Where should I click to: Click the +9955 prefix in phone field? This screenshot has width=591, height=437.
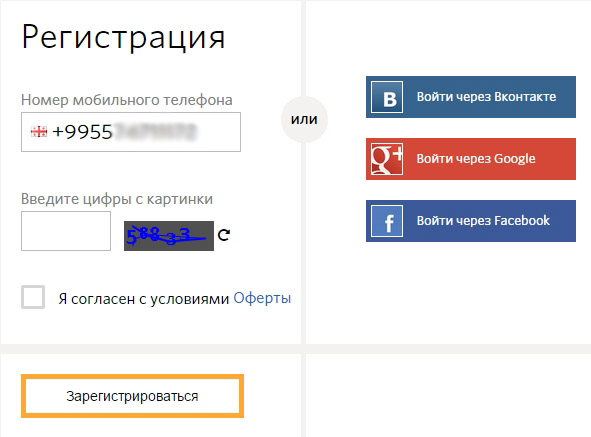(x=83, y=132)
